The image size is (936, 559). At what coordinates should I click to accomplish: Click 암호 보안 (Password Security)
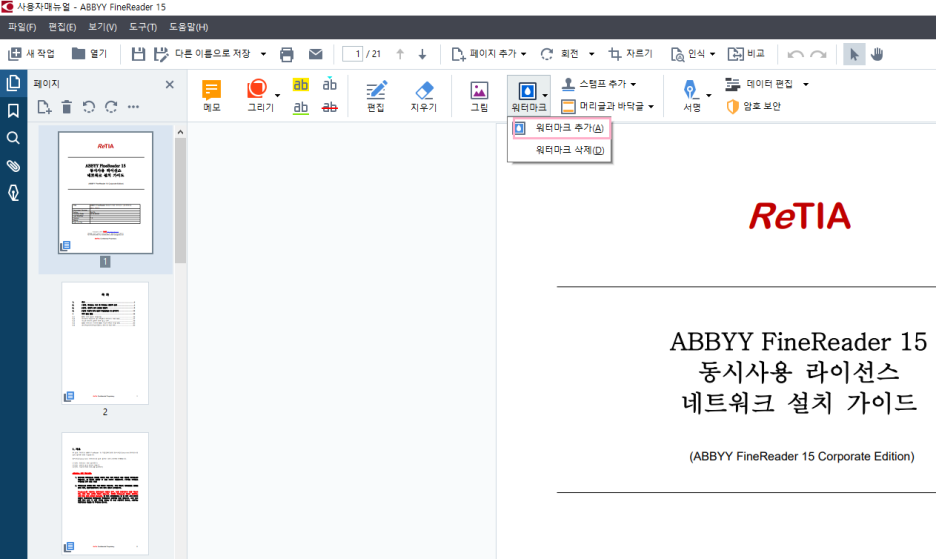[754, 106]
